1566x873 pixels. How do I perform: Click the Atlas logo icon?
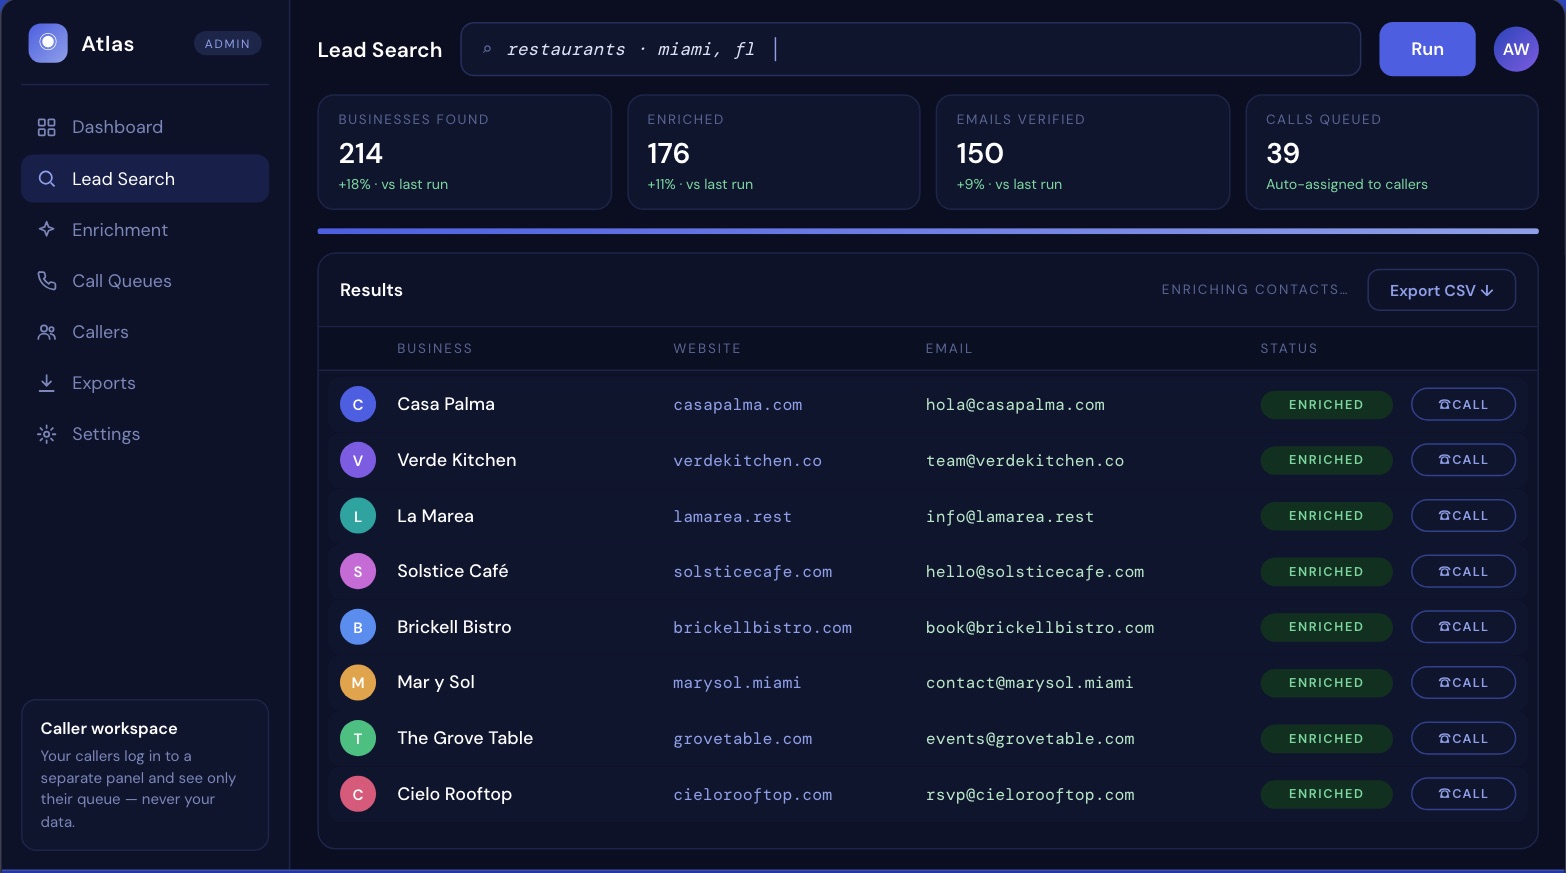[48, 43]
